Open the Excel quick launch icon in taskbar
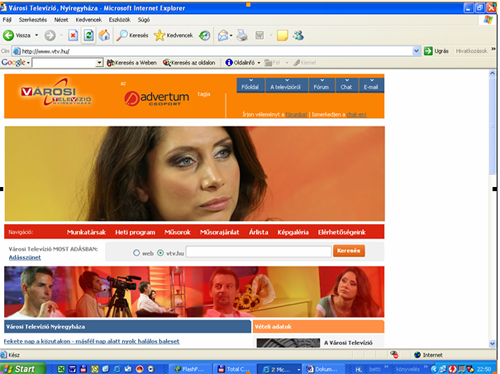Image resolution: width=500 pixels, height=374 pixels. pyautogui.click(x=61, y=369)
